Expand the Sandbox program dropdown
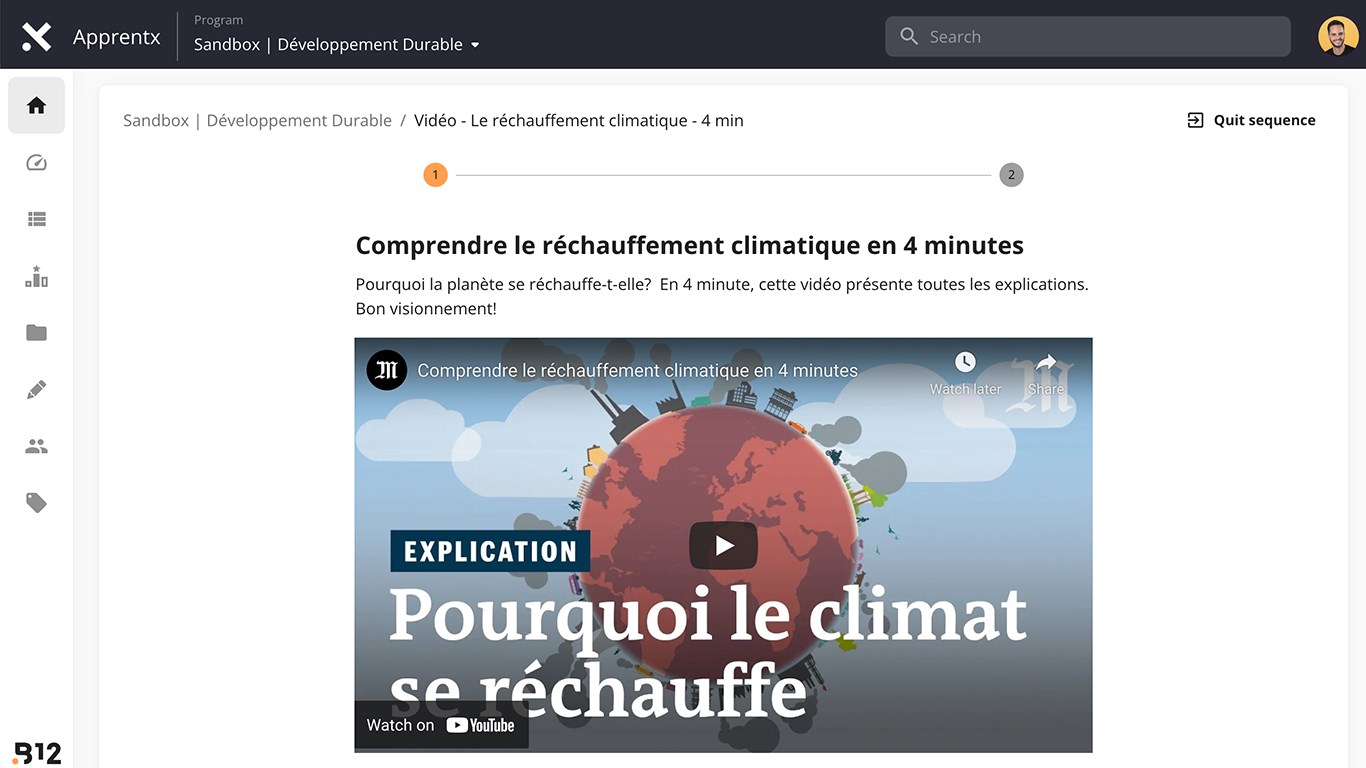The image size is (1366, 768). click(337, 44)
